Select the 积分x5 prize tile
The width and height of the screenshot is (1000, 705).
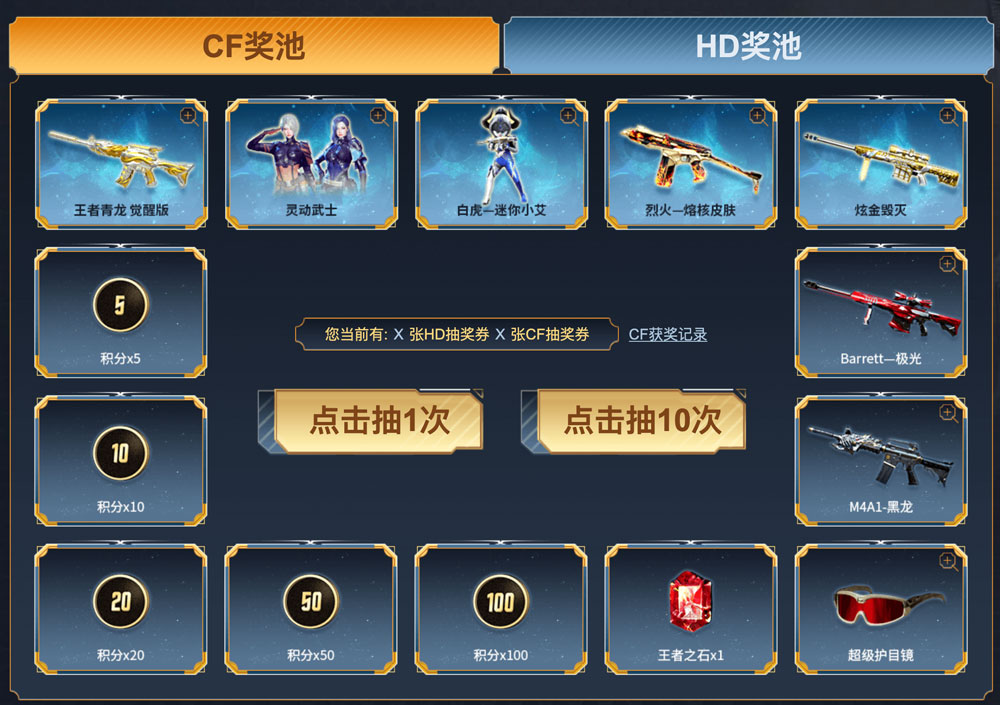[121, 313]
